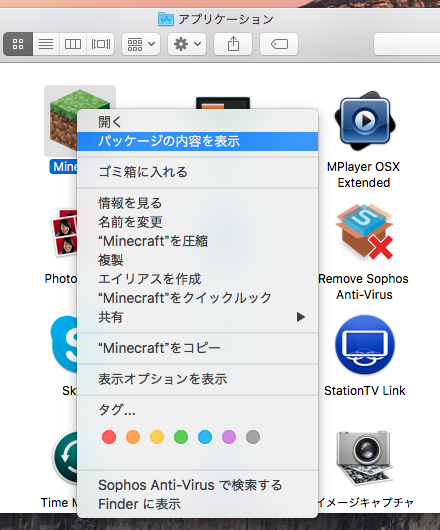Choose "Minecraft"をクイックルック menu item

click(197, 298)
